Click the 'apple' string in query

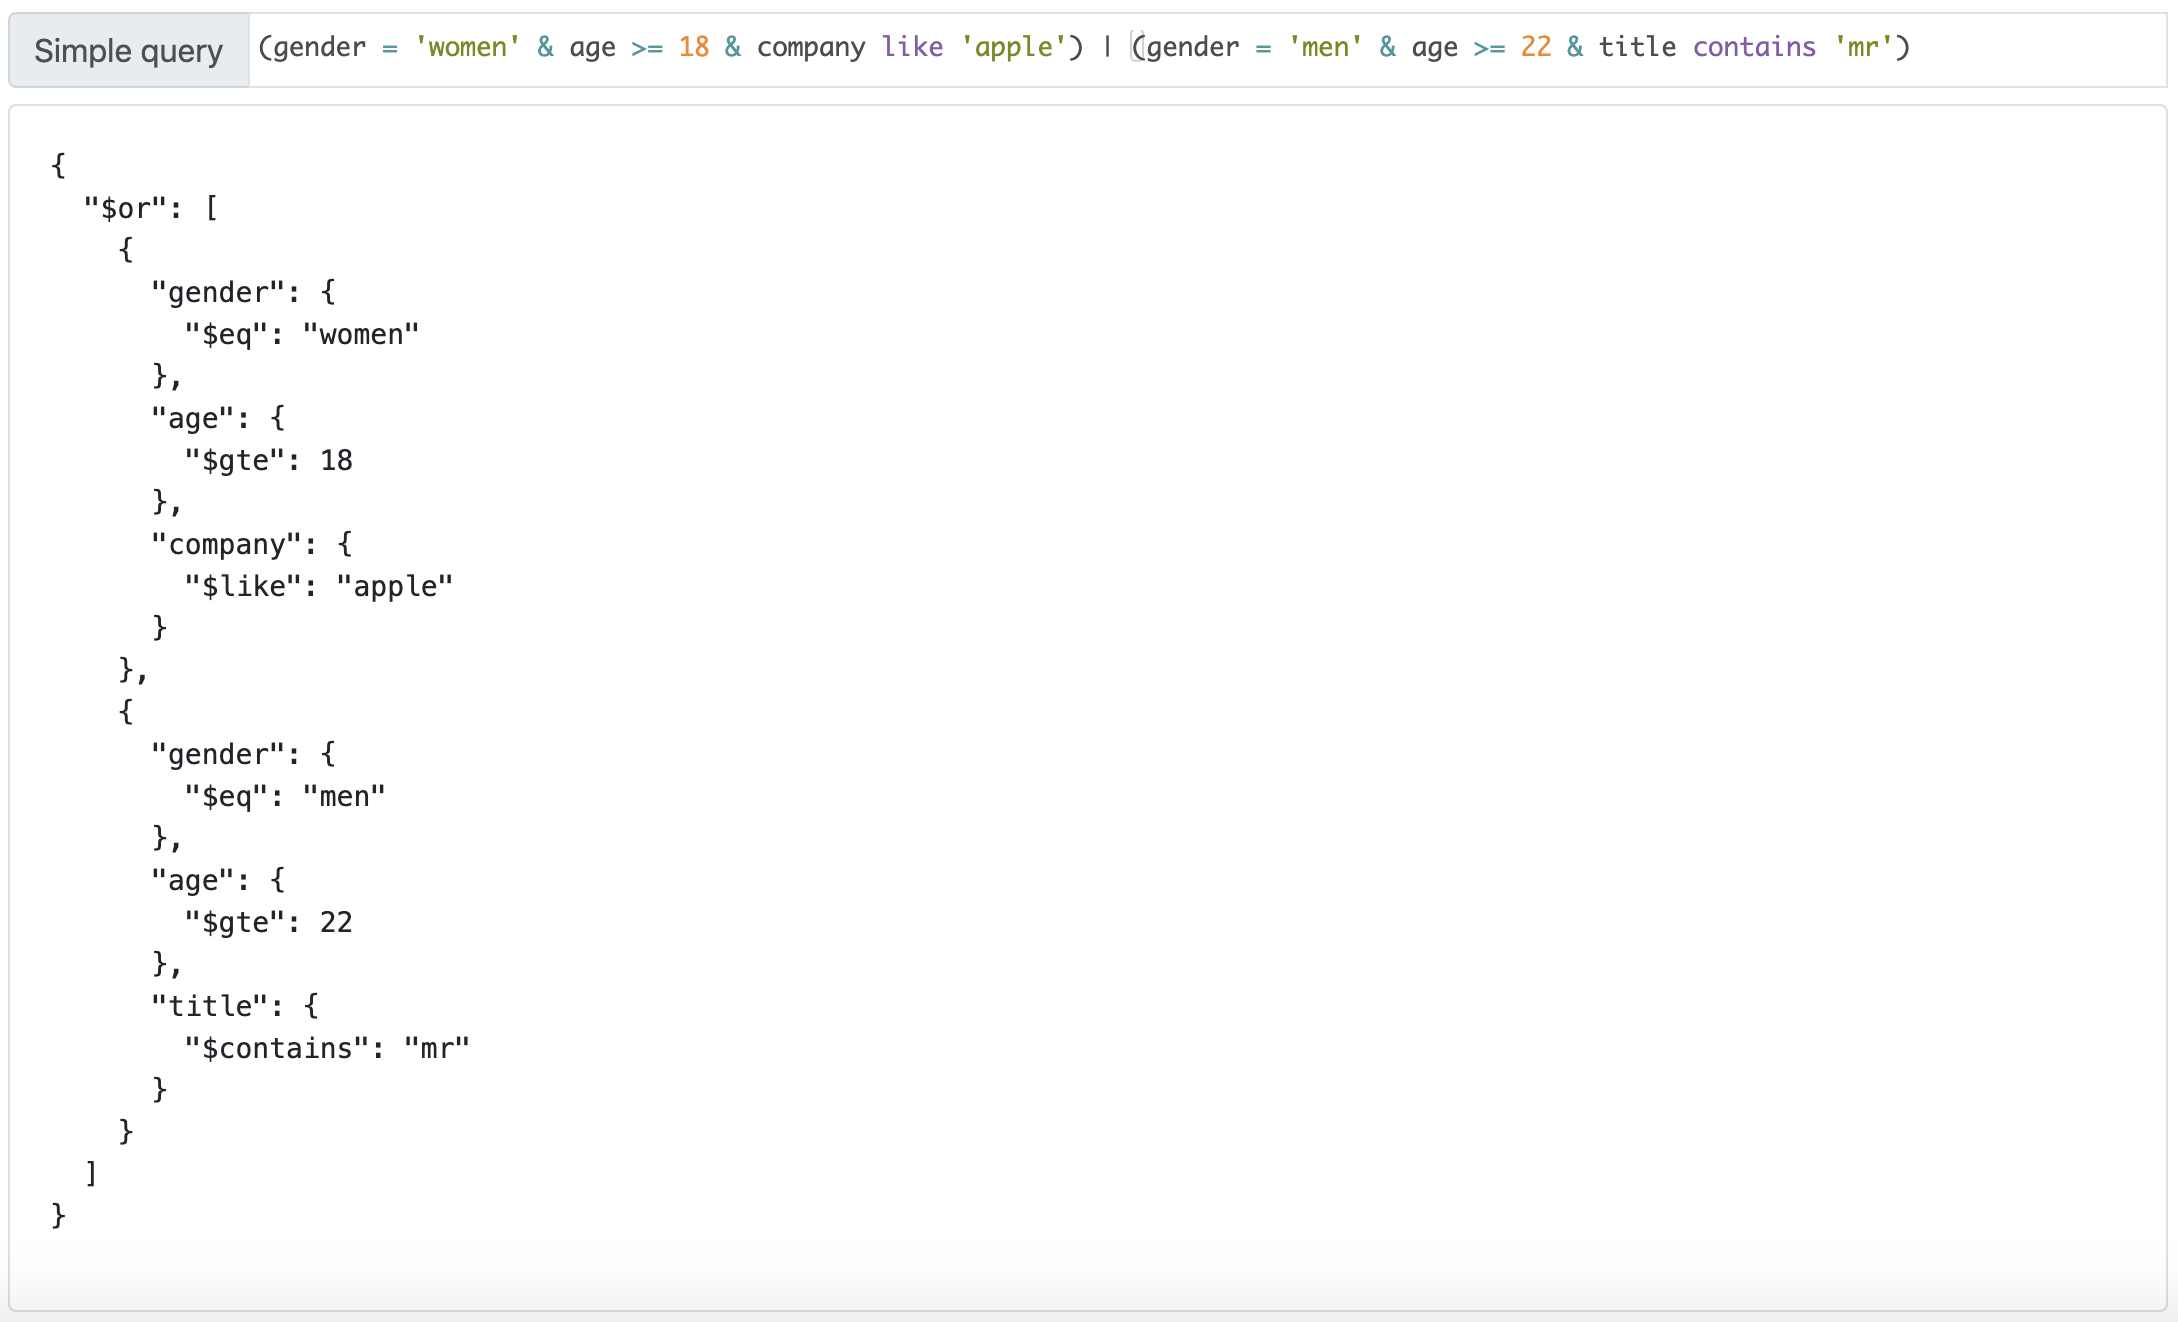click(x=1013, y=47)
